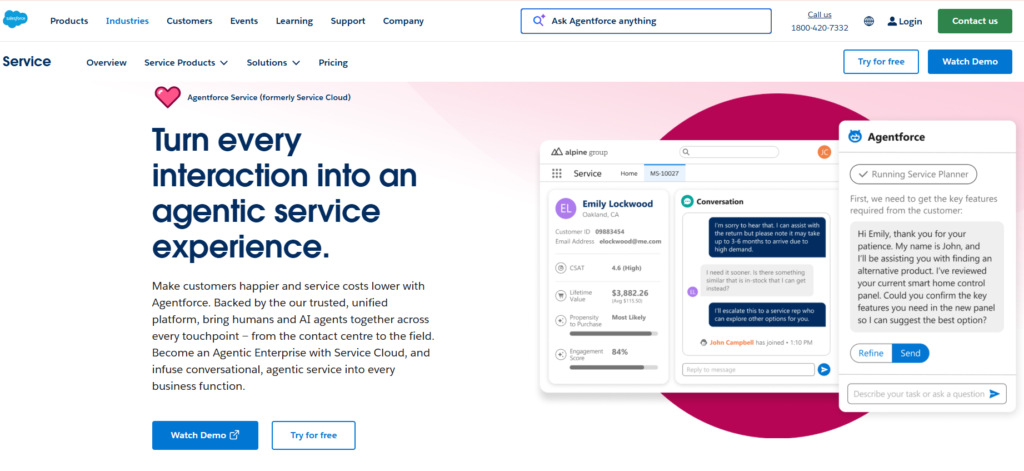Image resolution: width=1024 pixels, height=471 pixels.
Task: Send the reply with blue arrow button
Action: 824,370
